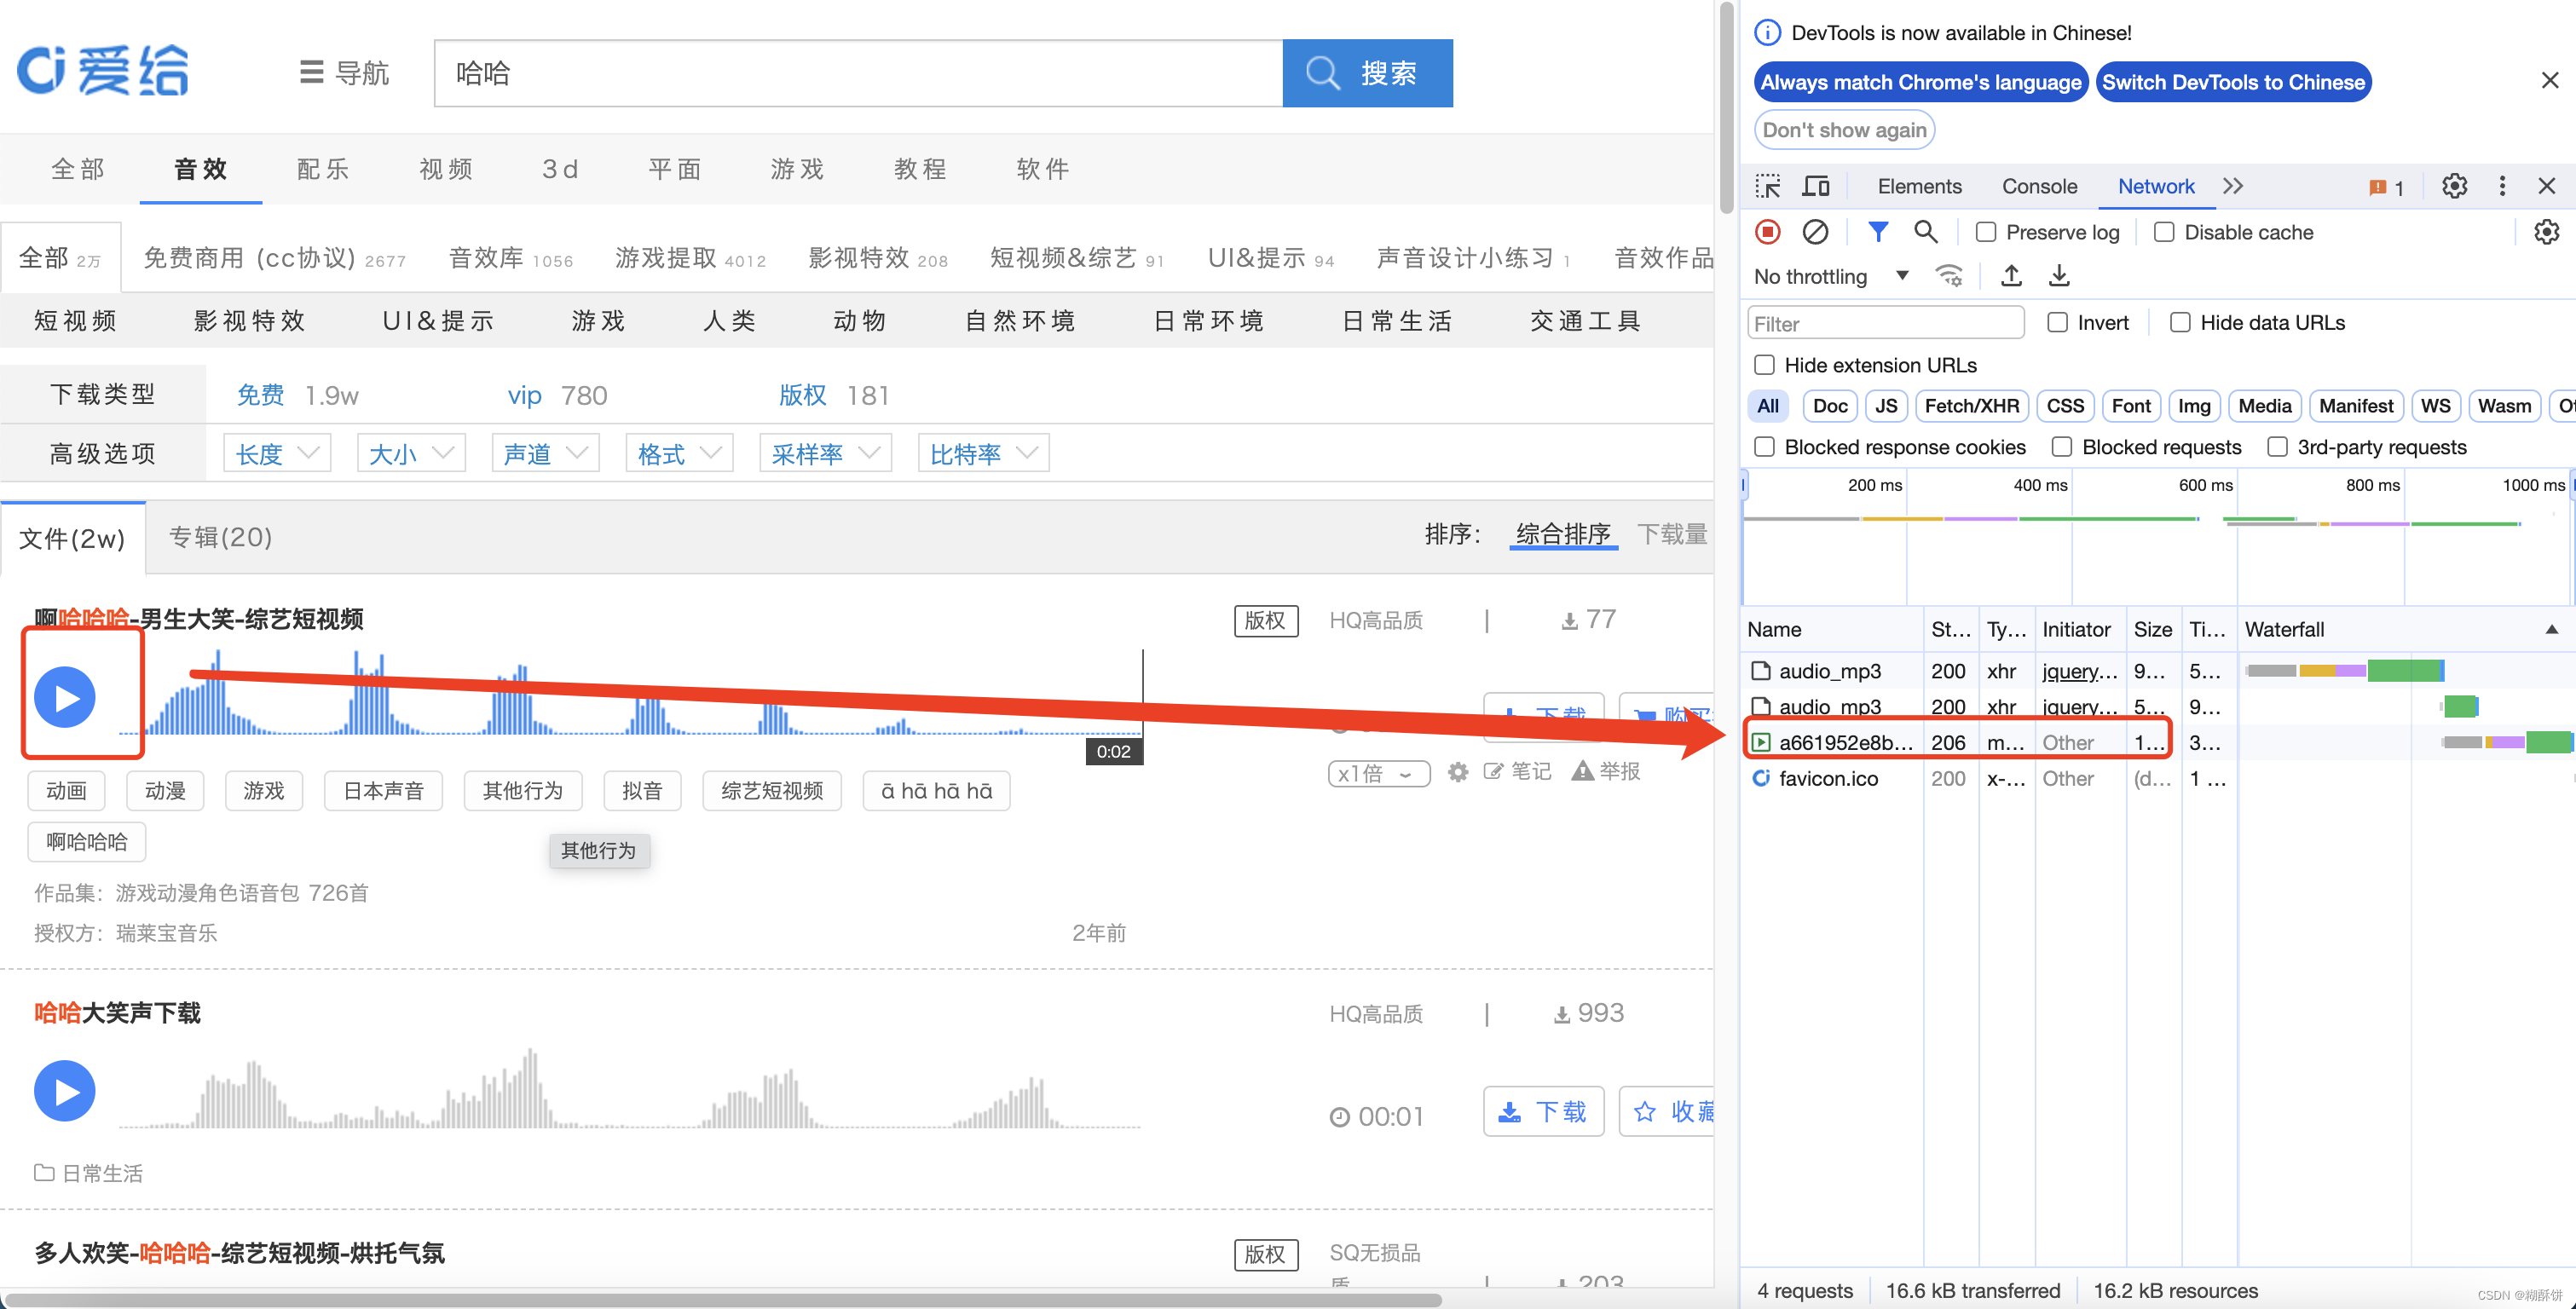Open the x1倍 playback speed dropdown
This screenshot has height=1309, width=2576.
point(1378,773)
